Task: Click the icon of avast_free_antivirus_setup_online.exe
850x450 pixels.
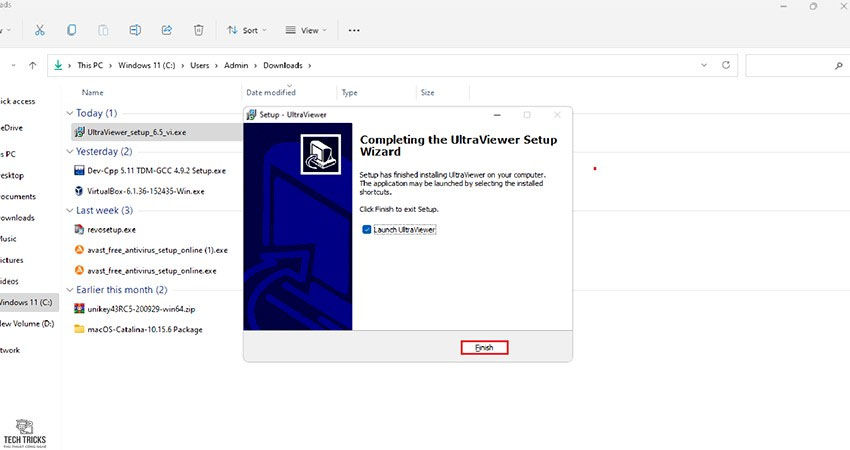Action: 79,270
